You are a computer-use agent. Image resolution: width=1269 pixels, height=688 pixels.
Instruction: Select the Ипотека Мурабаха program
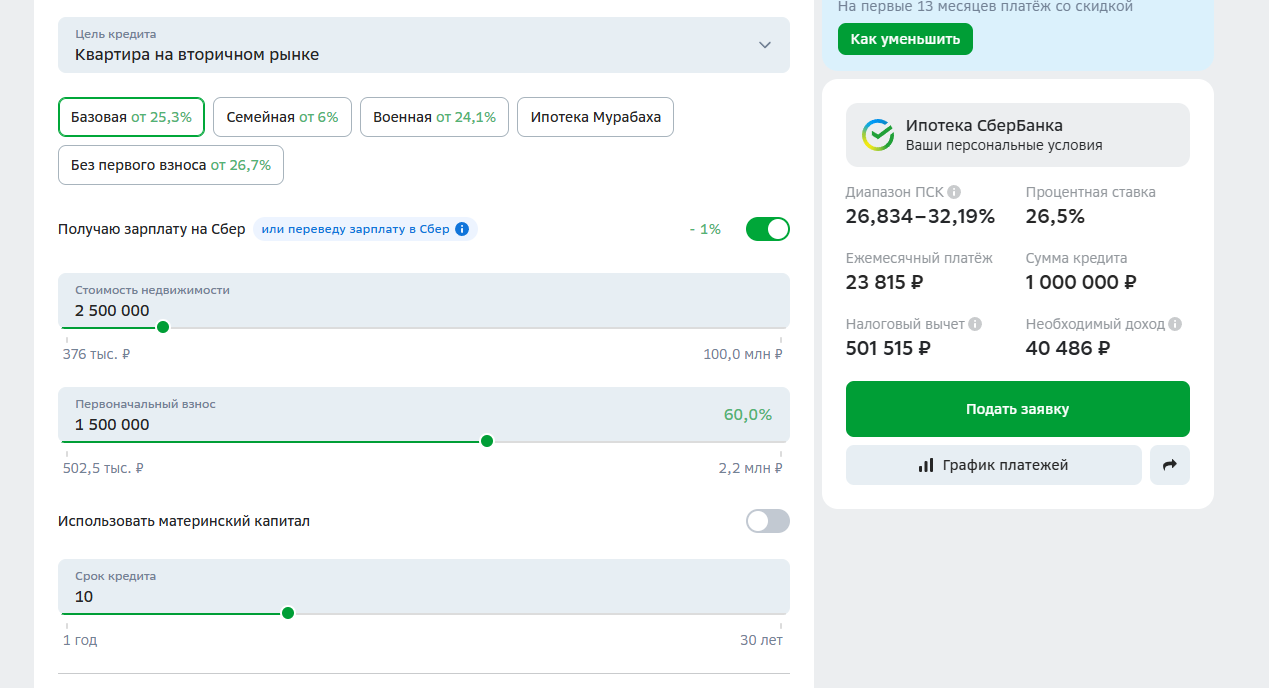click(x=596, y=117)
